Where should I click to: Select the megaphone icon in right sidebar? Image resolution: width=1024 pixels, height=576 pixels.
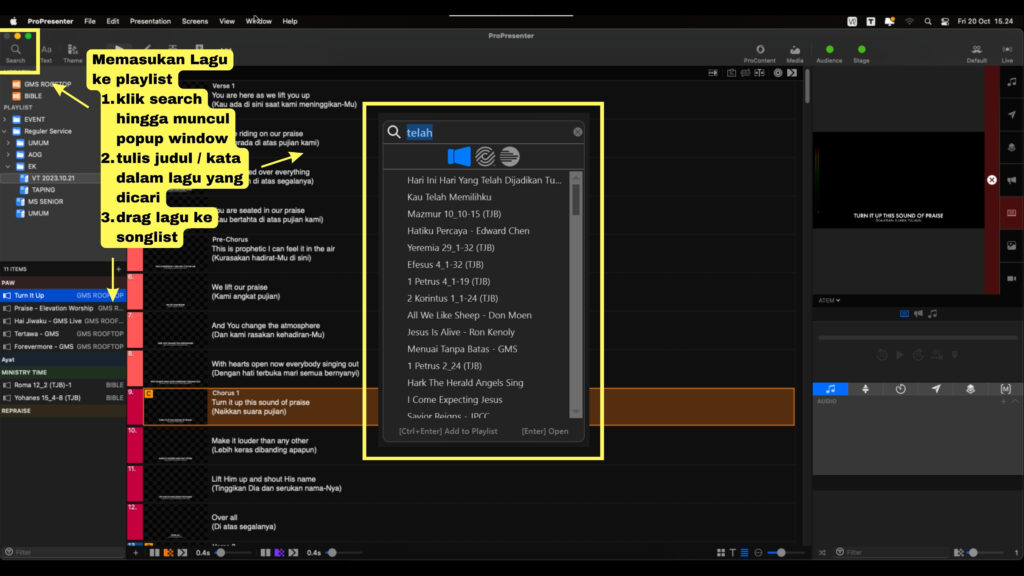(x=1012, y=180)
